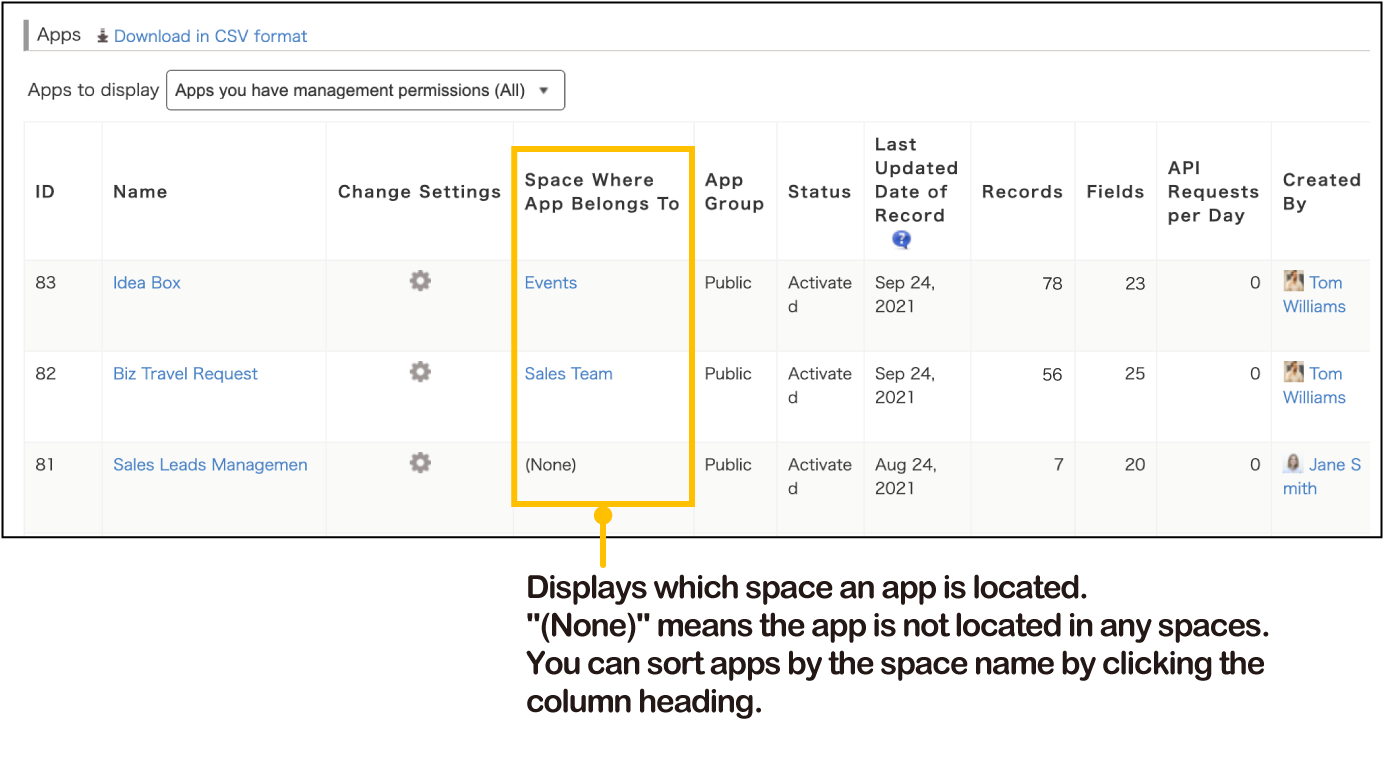Sort by Space Where App Belongs To
This screenshot has height=758, width=1384.
pos(601,192)
